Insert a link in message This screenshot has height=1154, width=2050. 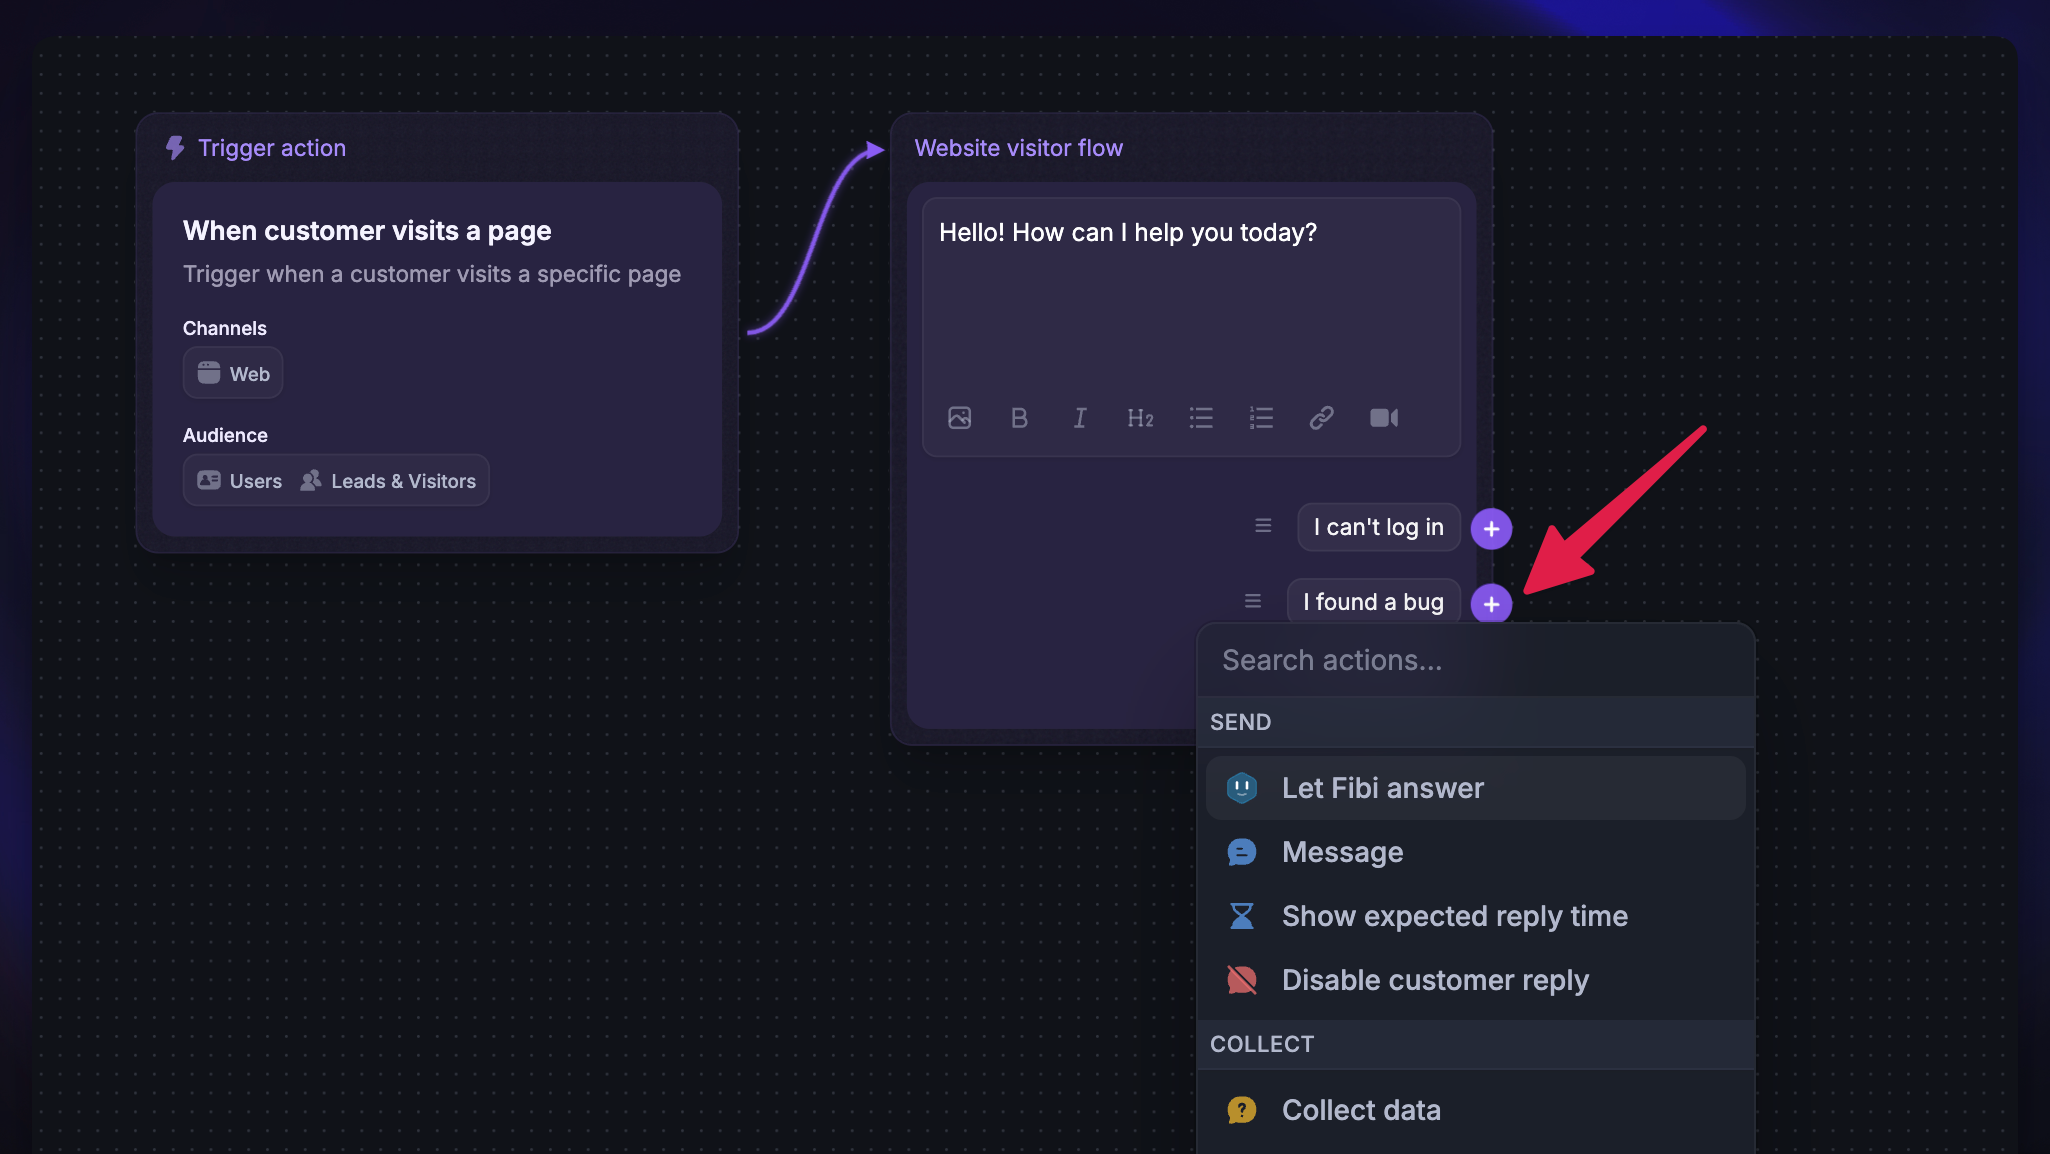(x=1321, y=418)
